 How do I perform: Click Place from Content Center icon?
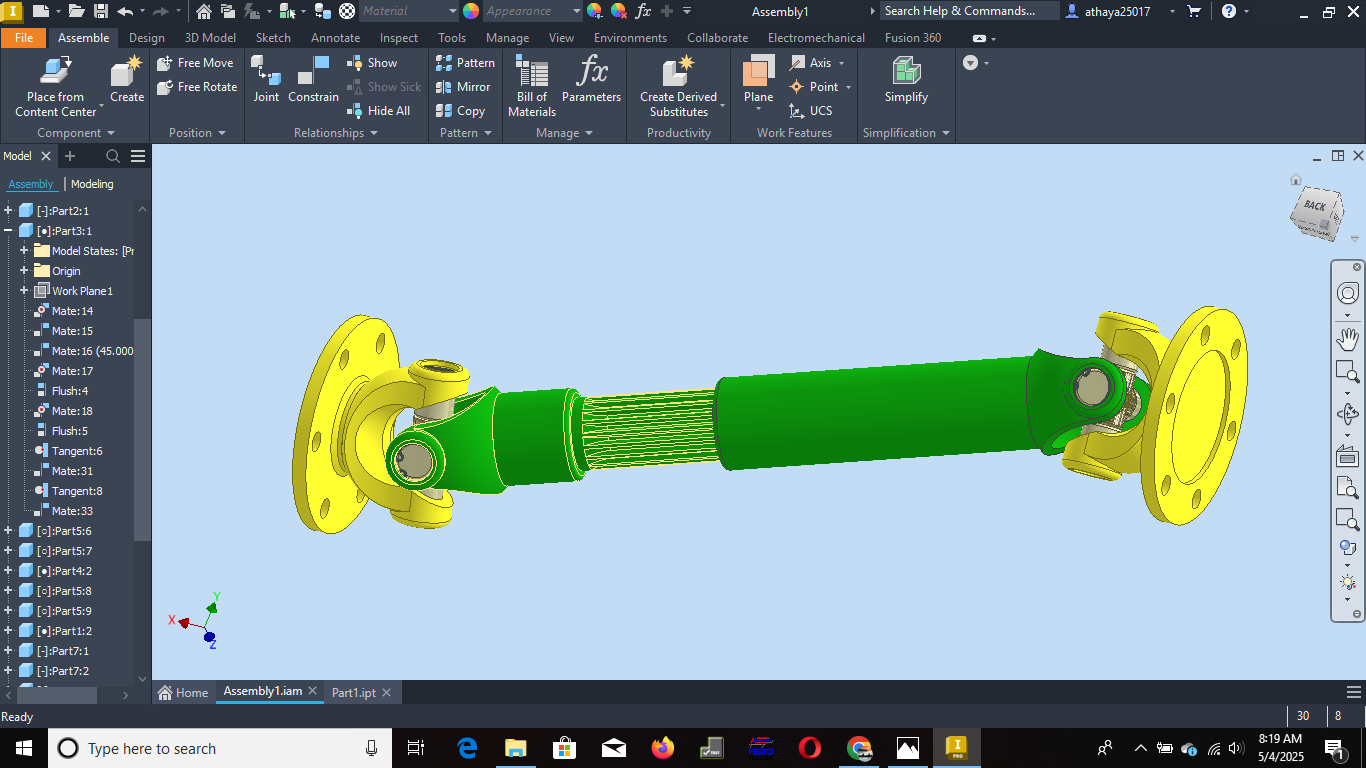[x=55, y=72]
